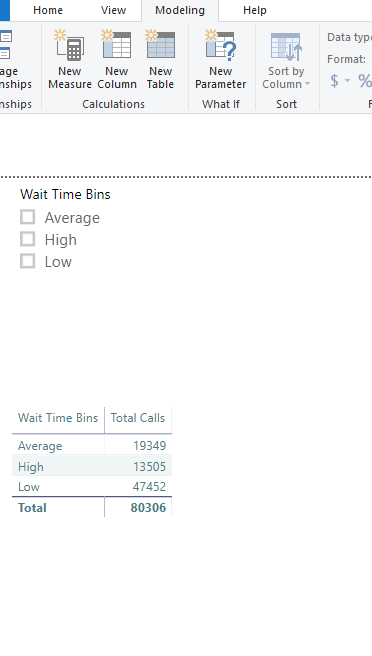Click the New Measure calculator icon
This screenshot has width=372, height=656.
coord(69,45)
